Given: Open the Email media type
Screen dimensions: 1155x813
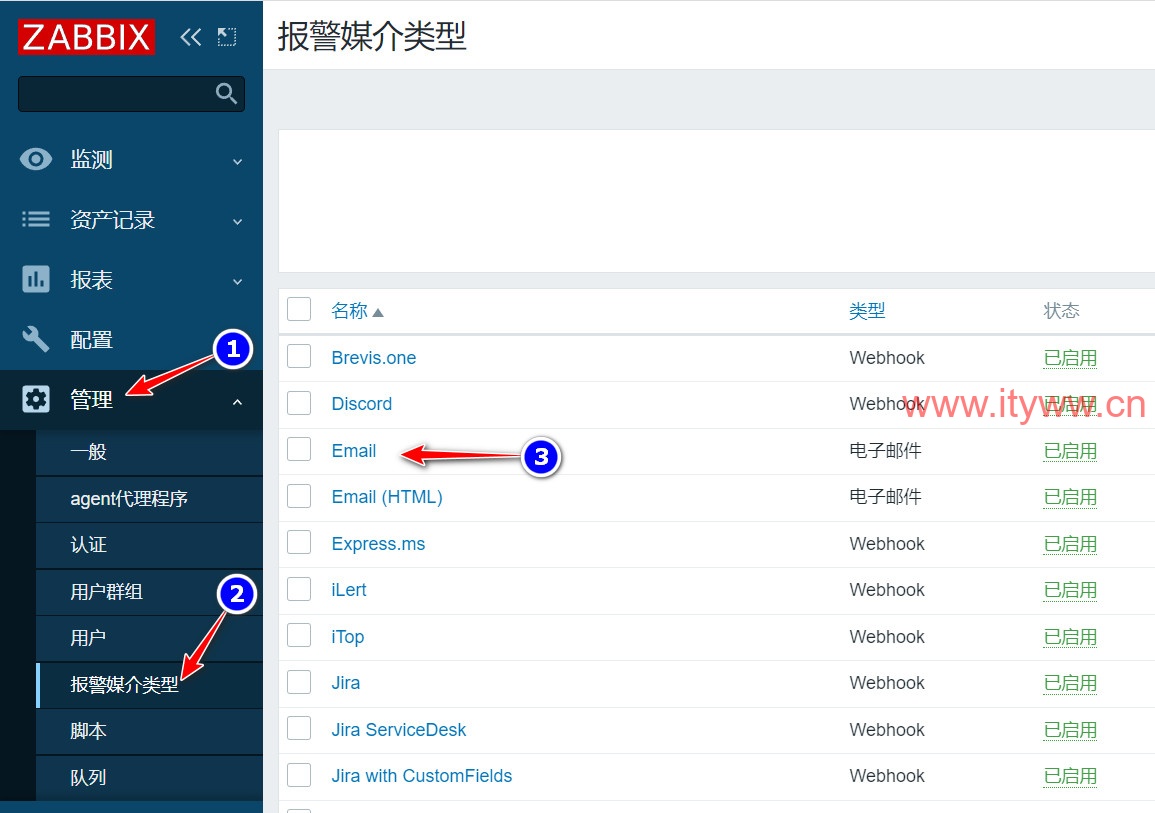Looking at the screenshot, I should 354,451.
